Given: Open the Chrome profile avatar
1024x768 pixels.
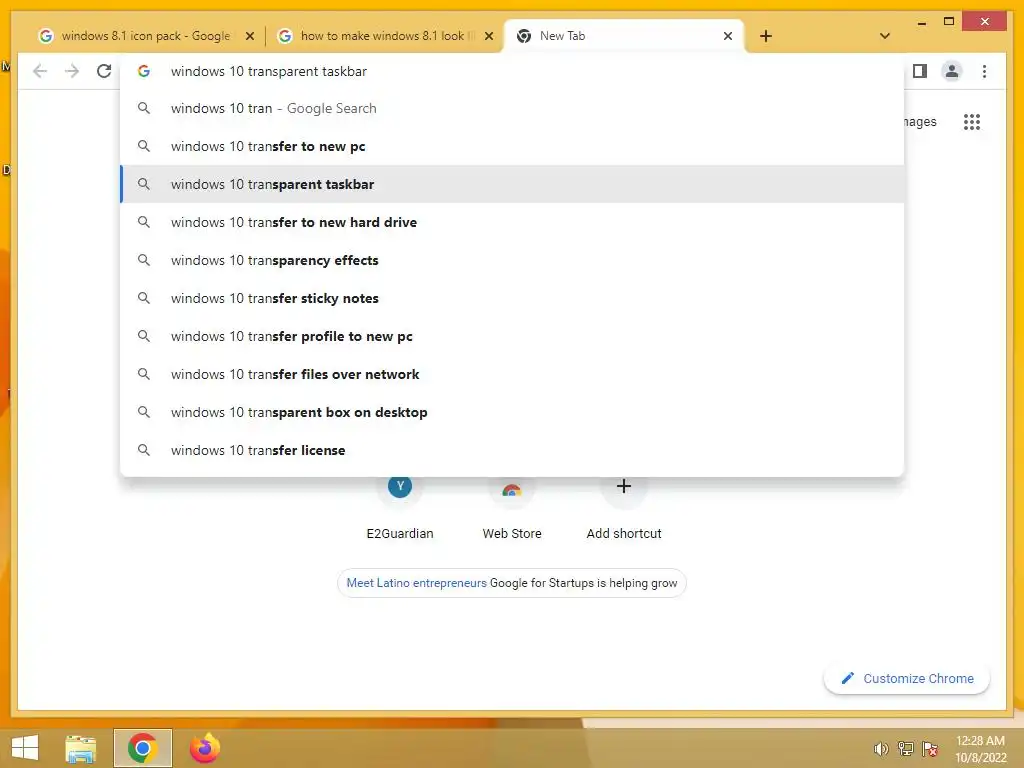Looking at the screenshot, I should pos(952,71).
